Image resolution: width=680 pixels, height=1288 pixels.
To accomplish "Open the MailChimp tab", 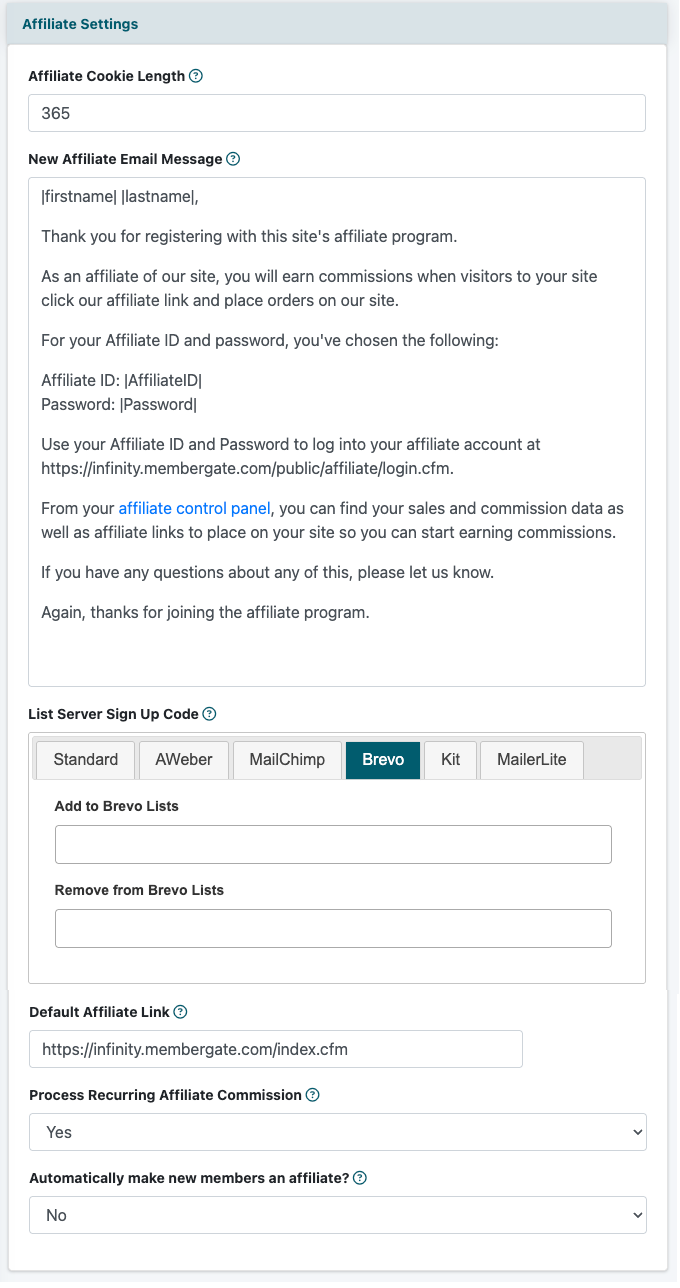I will [x=287, y=760].
